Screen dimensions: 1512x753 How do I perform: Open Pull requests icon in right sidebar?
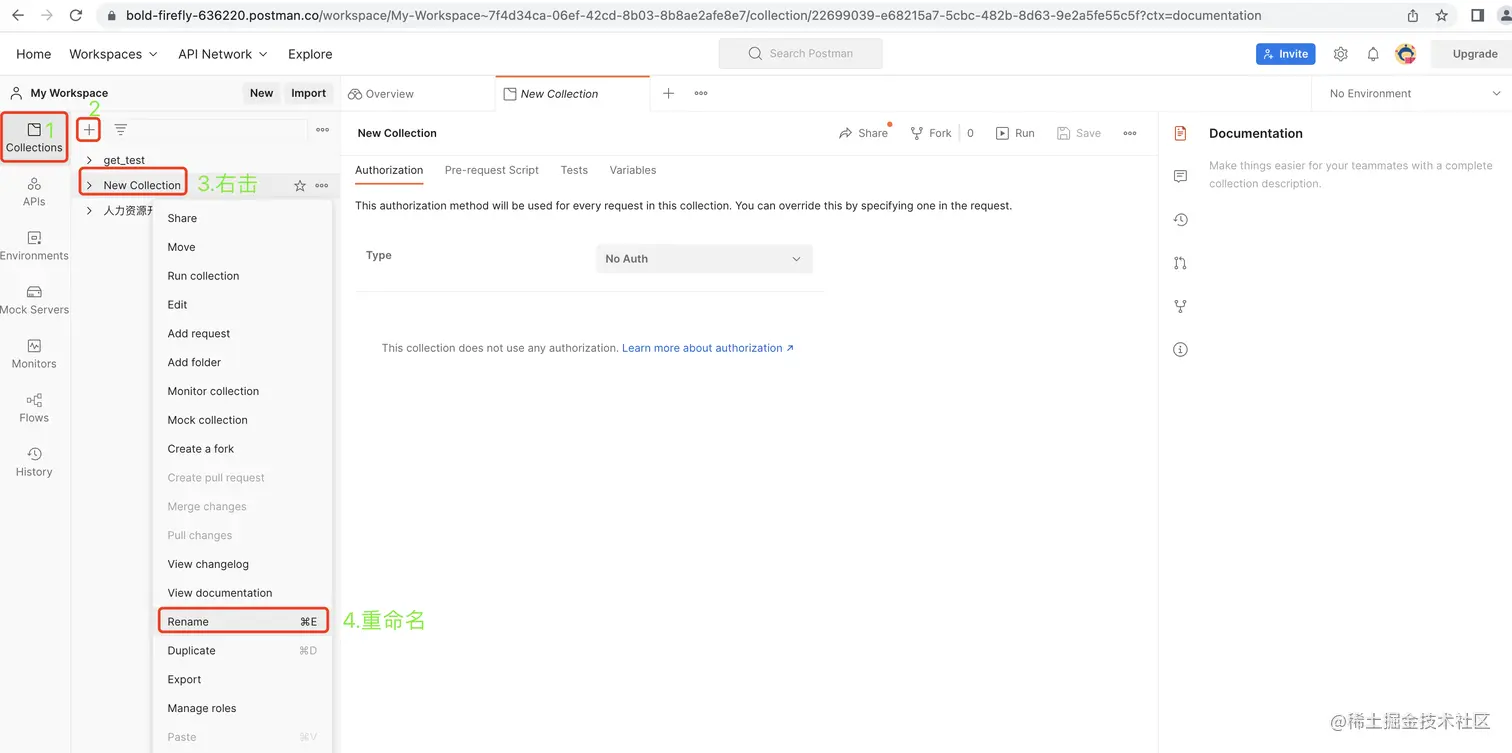coord(1180,263)
